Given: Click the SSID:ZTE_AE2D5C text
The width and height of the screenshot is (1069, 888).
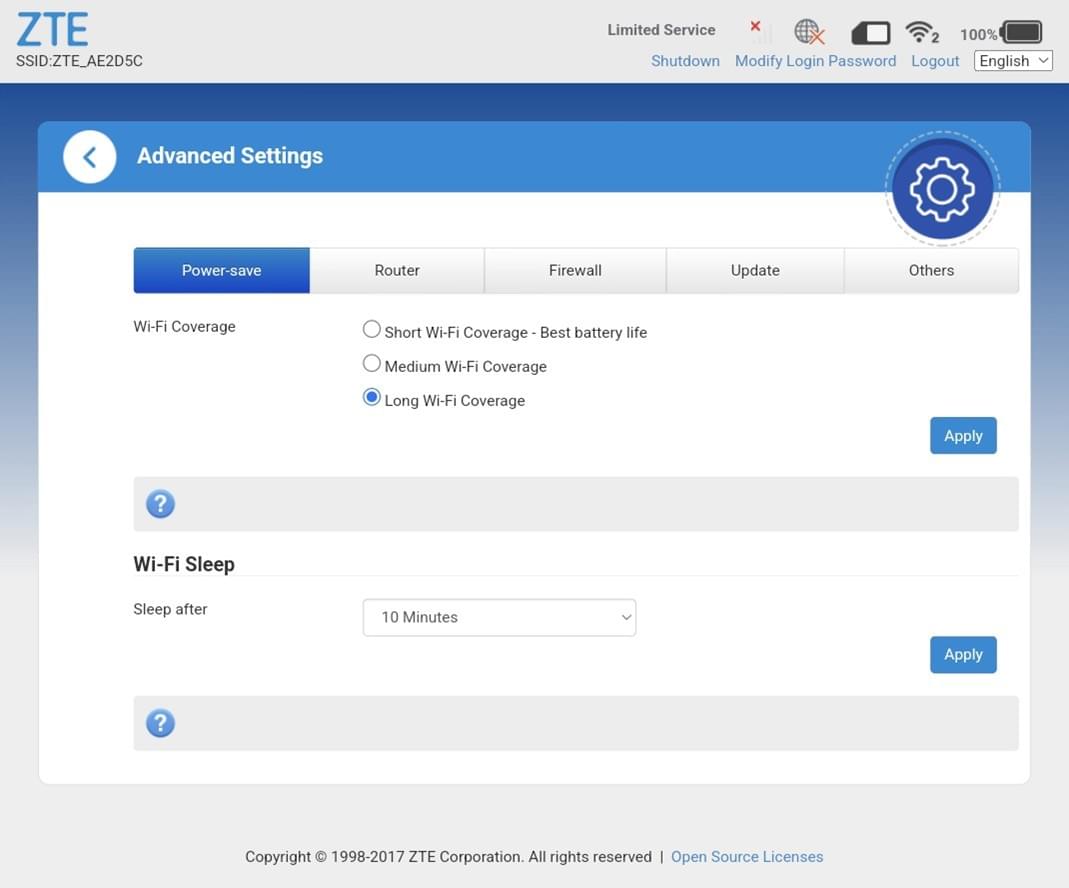Looking at the screenshot, I should pyautogui.click(x=80, y=61).
